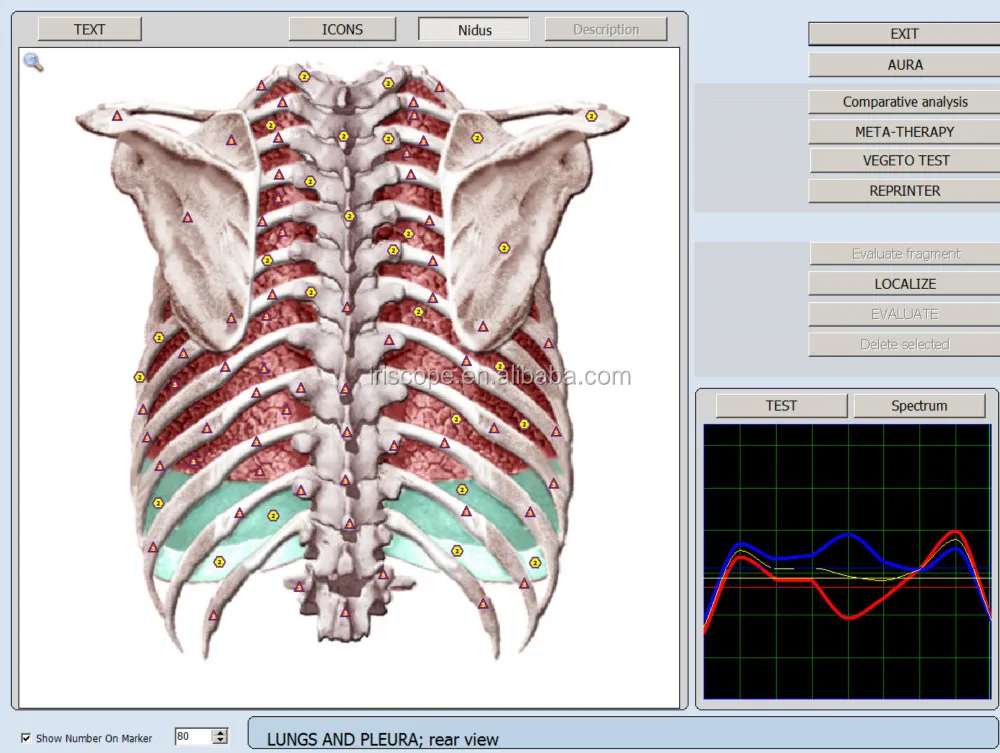The height and width of the screenshot is (753, 1000).
Task: Start META-THERAPY
Action: tap(904, 131)
